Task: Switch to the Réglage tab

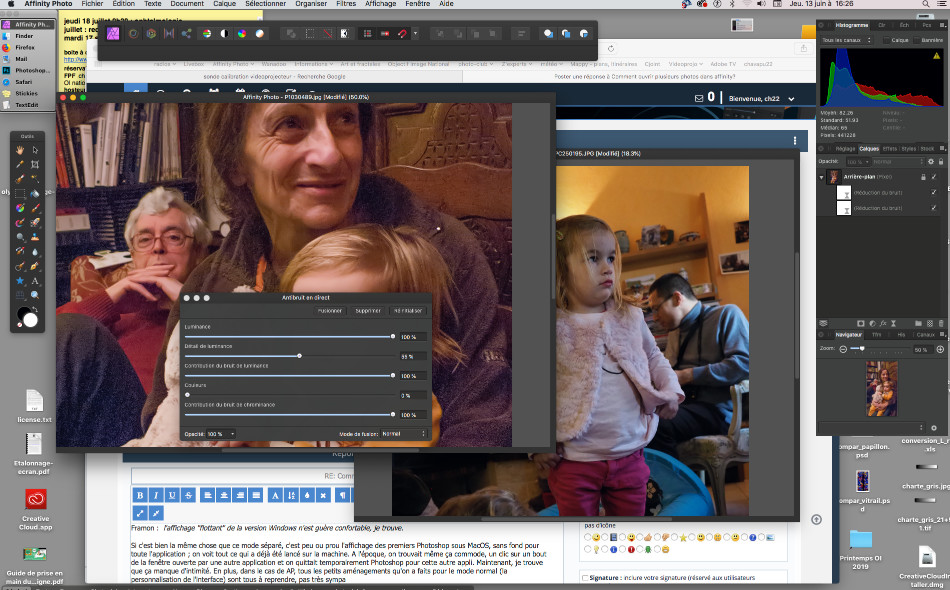Action: pos(845,148)
